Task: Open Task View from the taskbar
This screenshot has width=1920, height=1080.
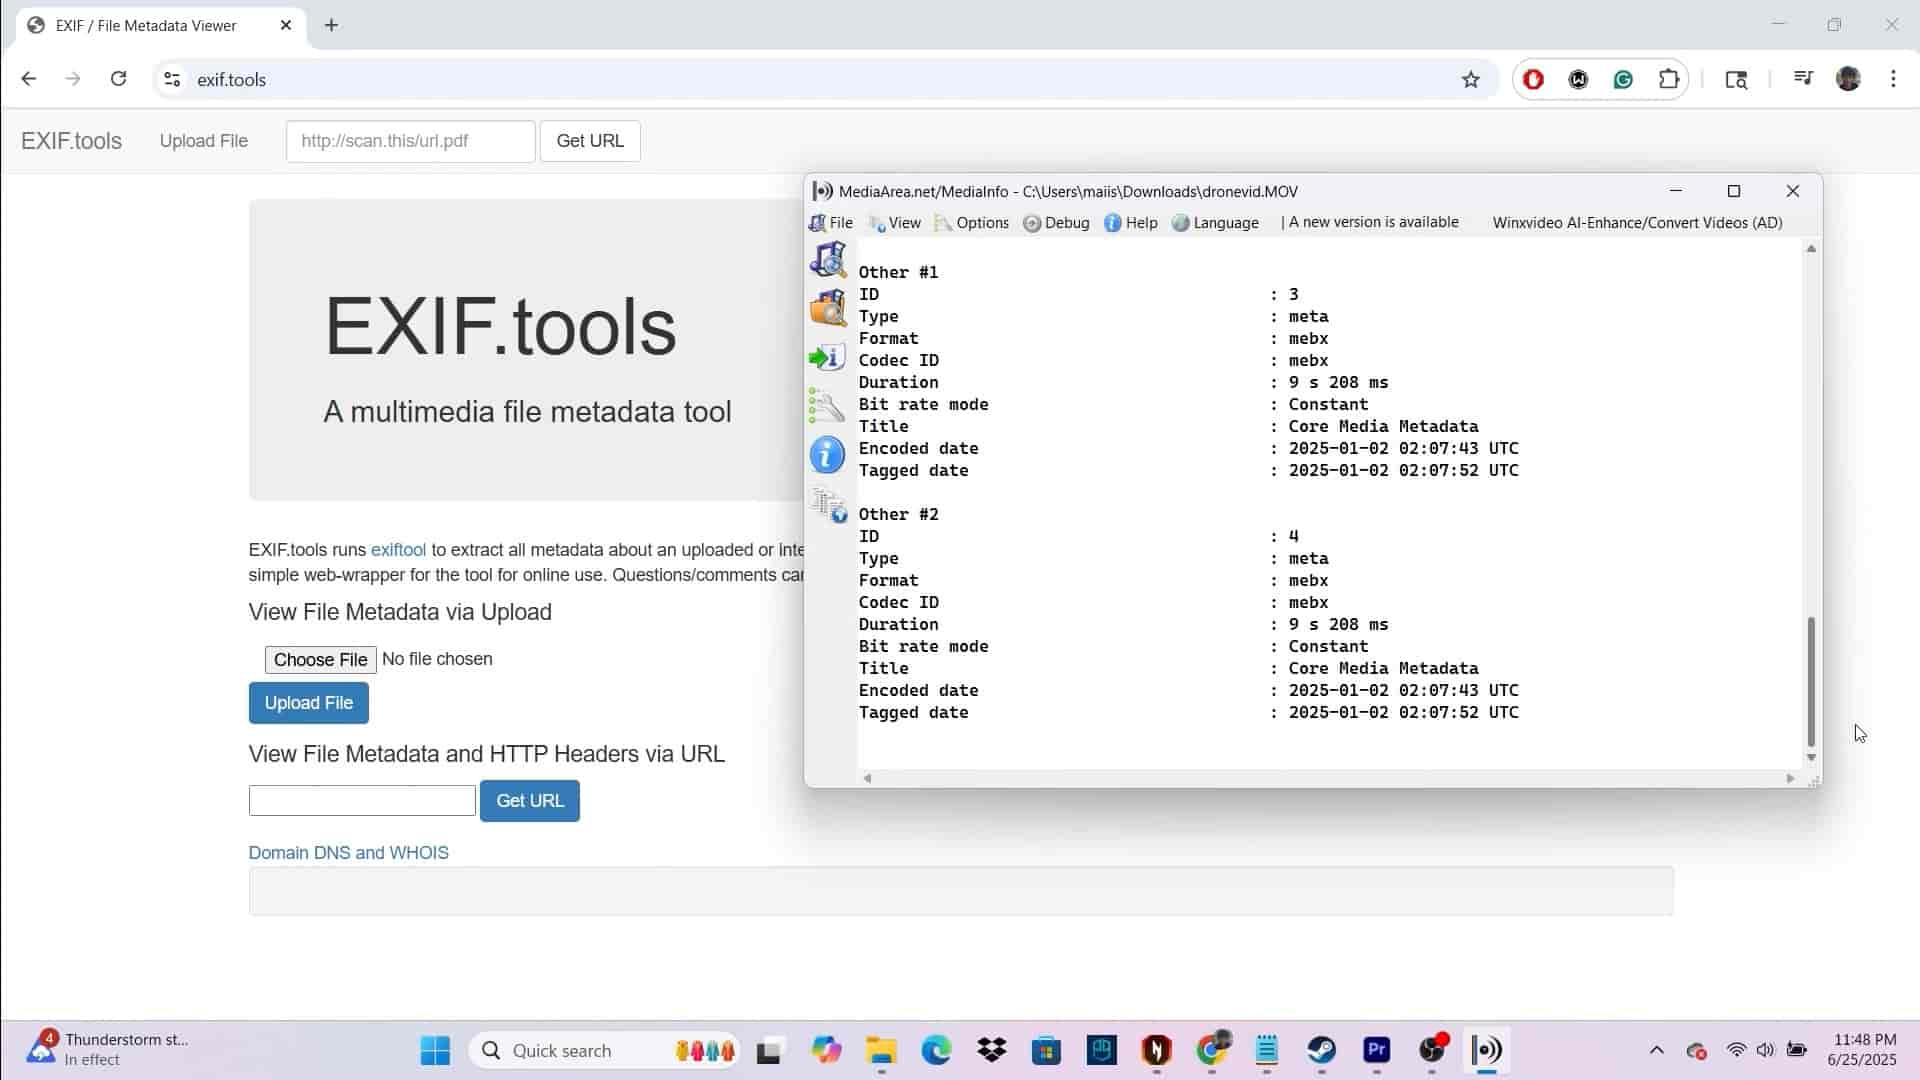Action: 768,1051
